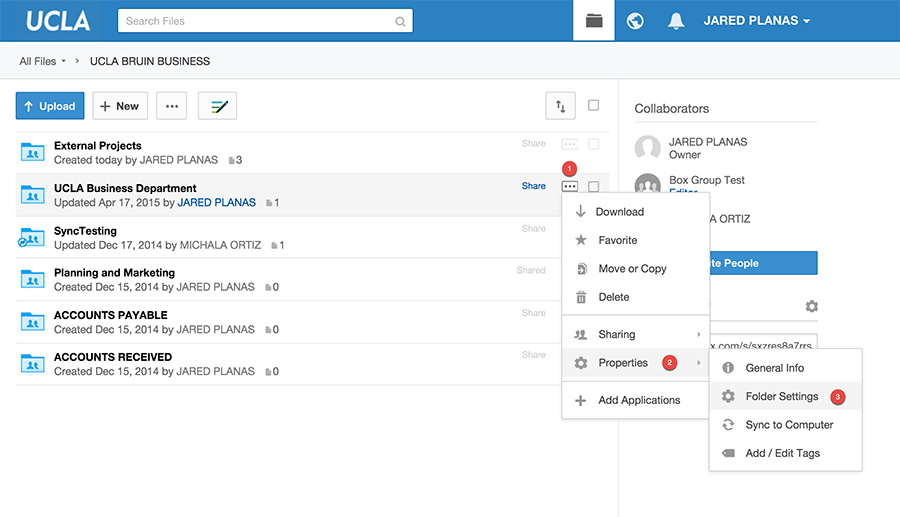Open the globe icon in header
The height and width of the screenshot is (517, 900).
coord(635,21)
